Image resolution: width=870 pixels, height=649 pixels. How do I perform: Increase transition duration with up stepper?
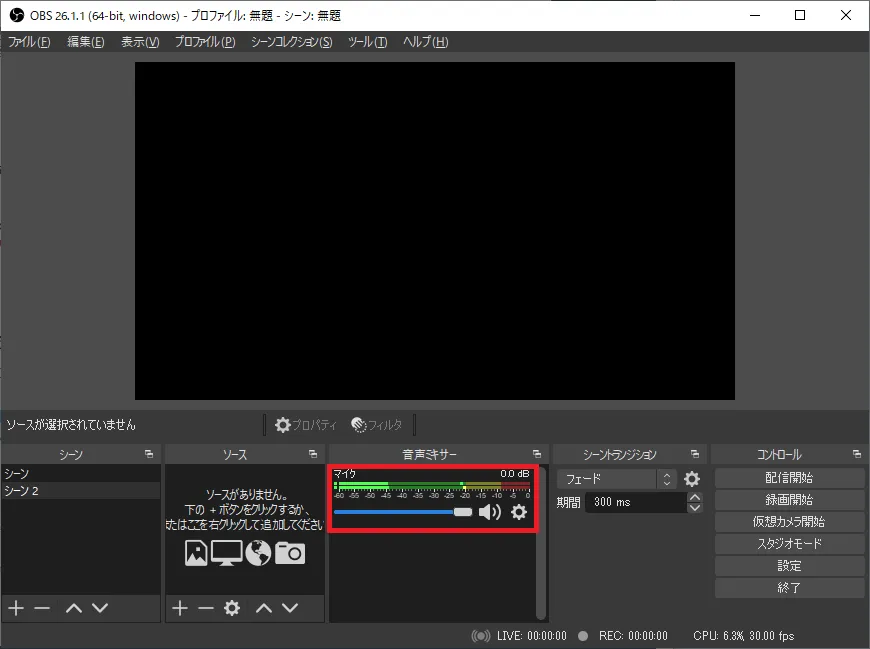[x=695, y=497]
